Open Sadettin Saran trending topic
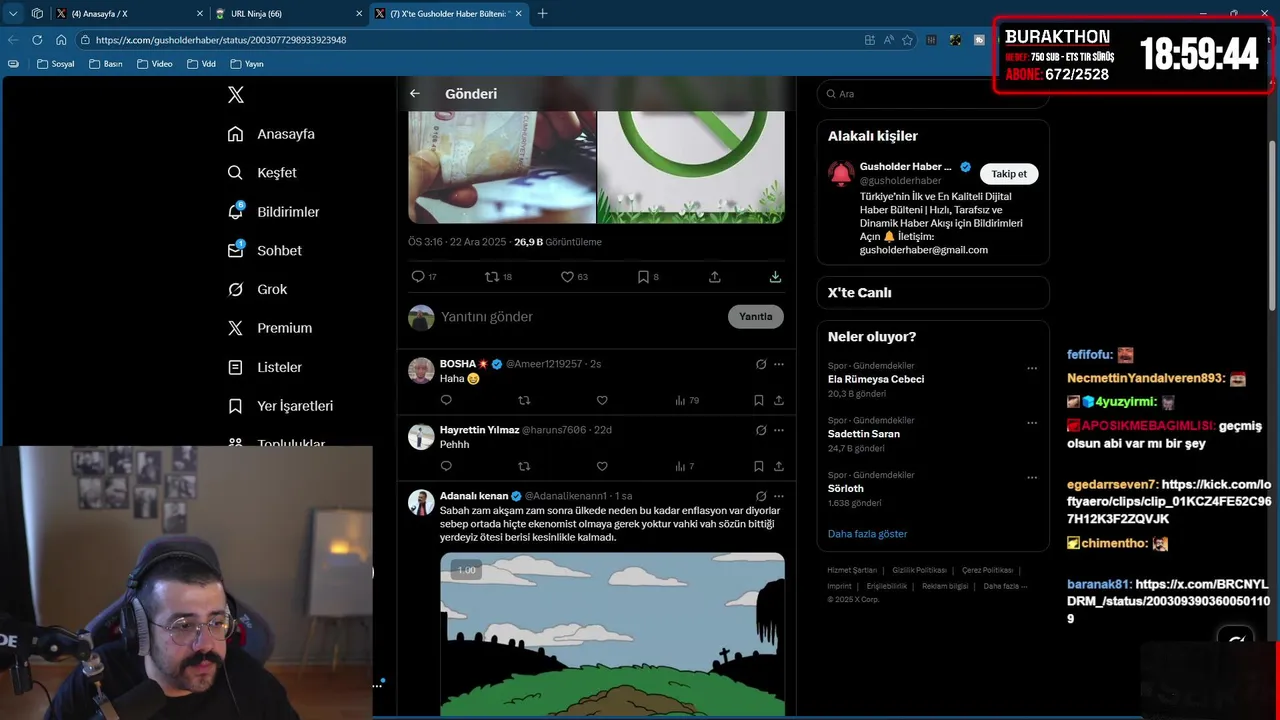Screen dimensions: 1280x720 (864, 434)
